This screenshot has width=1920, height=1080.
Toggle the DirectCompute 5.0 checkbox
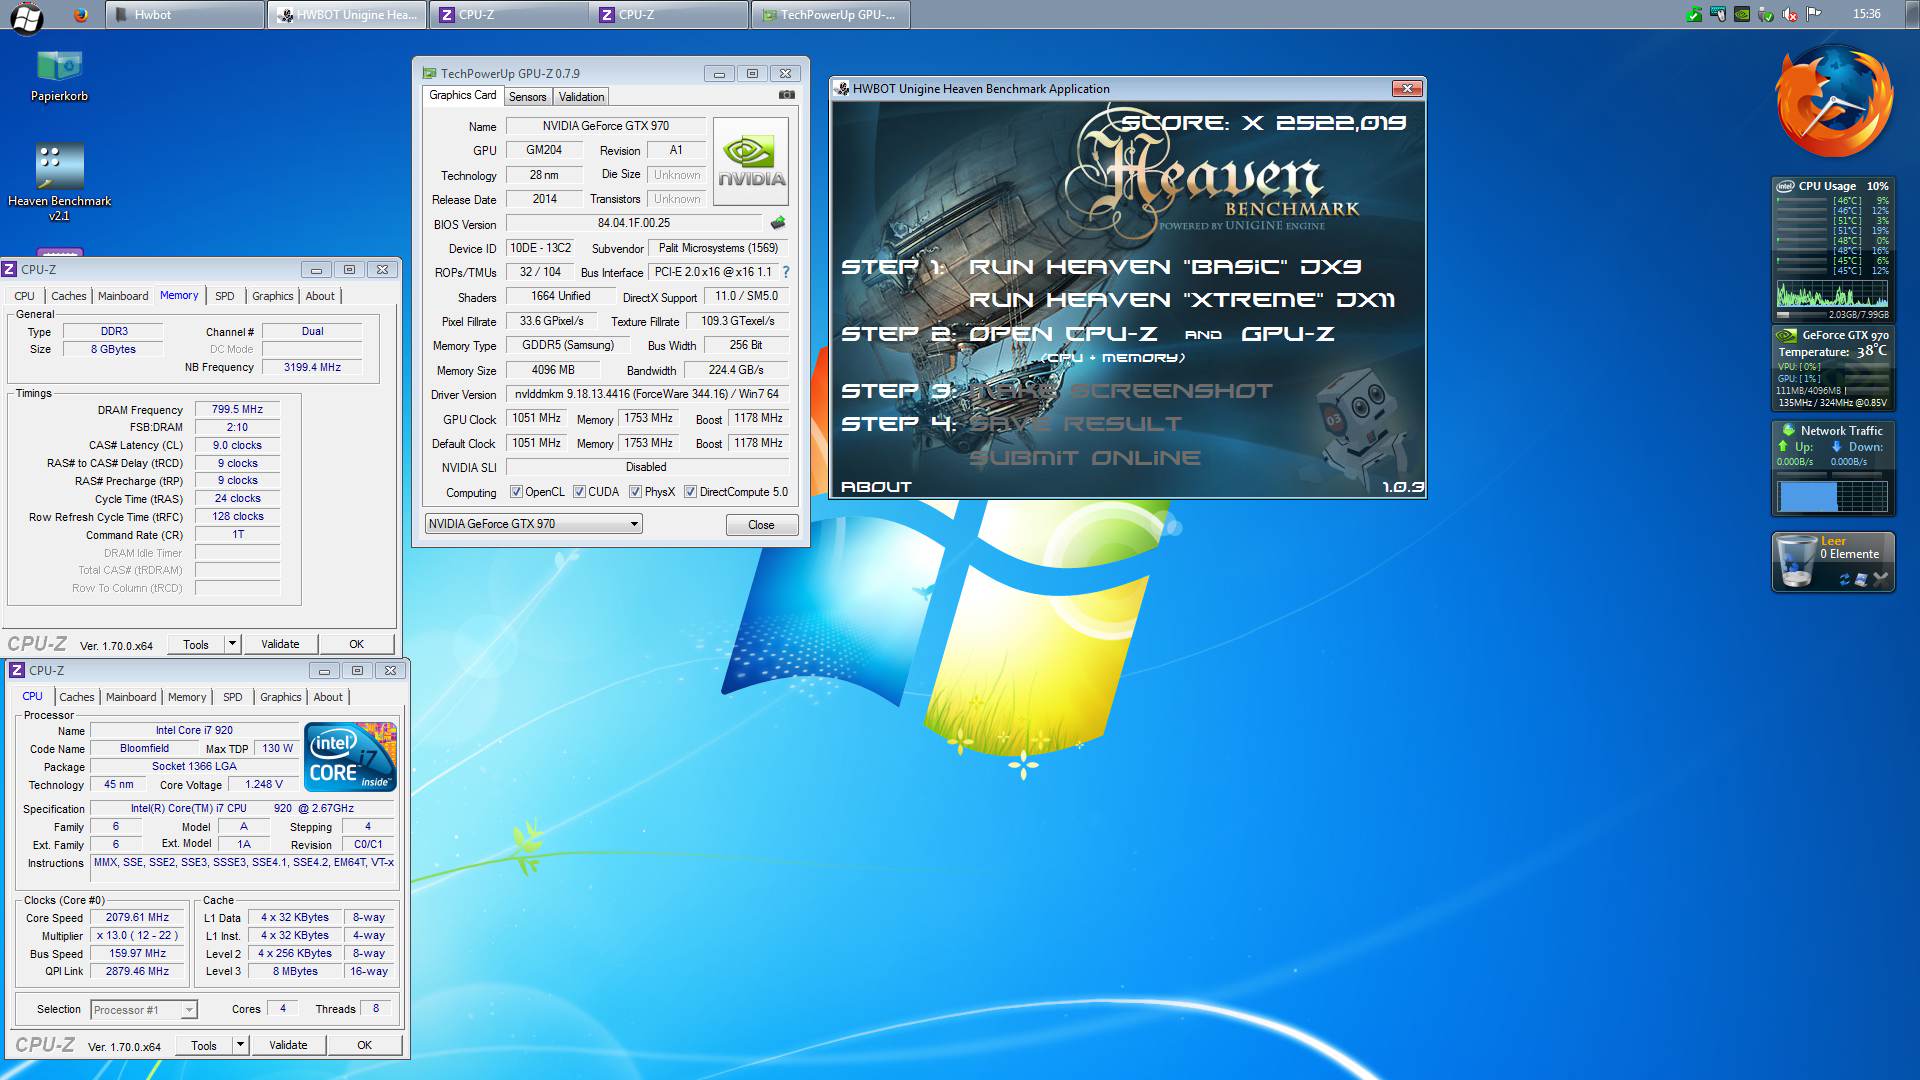tap(690, 492)
